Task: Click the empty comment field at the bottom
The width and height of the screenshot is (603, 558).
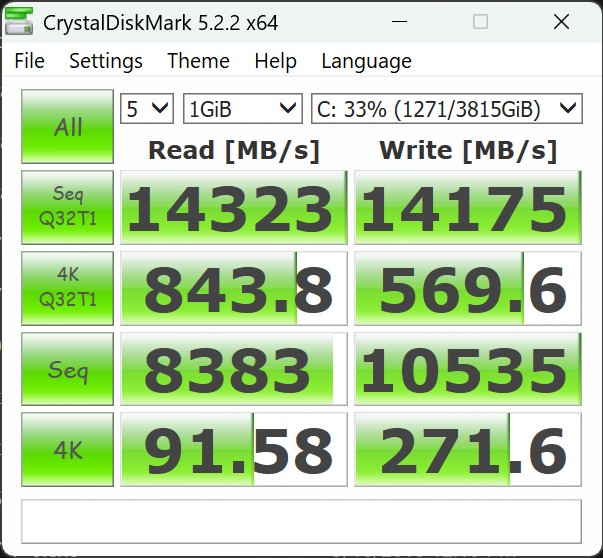Action: pyautogui.click(x=302, y=521)
